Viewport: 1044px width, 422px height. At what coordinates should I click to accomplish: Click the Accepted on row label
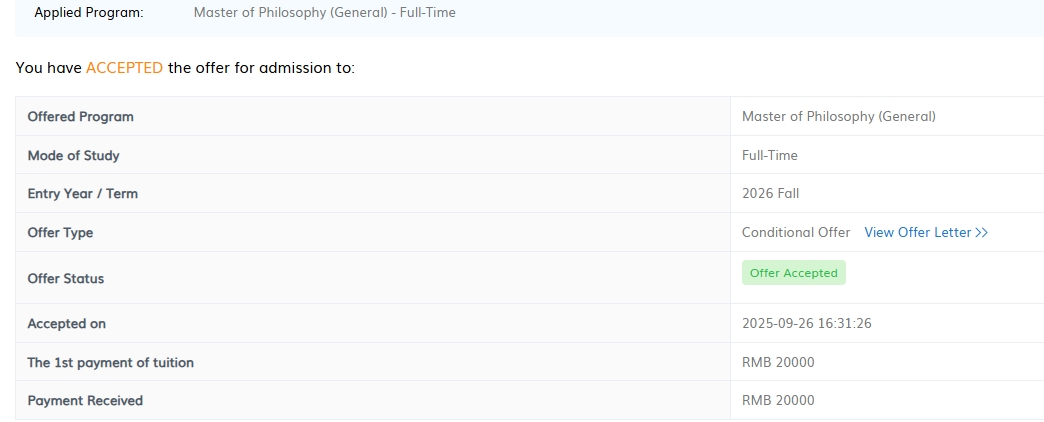click(x=66, y=323)
